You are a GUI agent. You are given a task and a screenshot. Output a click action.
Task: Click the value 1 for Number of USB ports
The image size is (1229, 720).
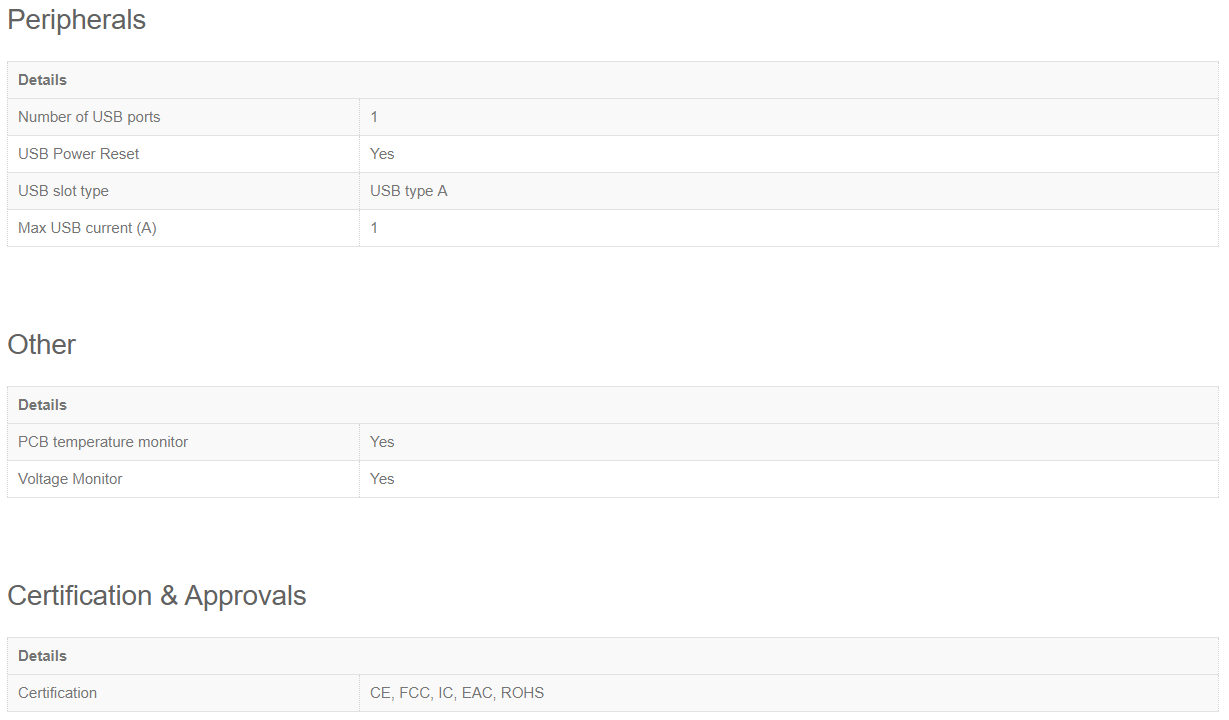point(374,117)
